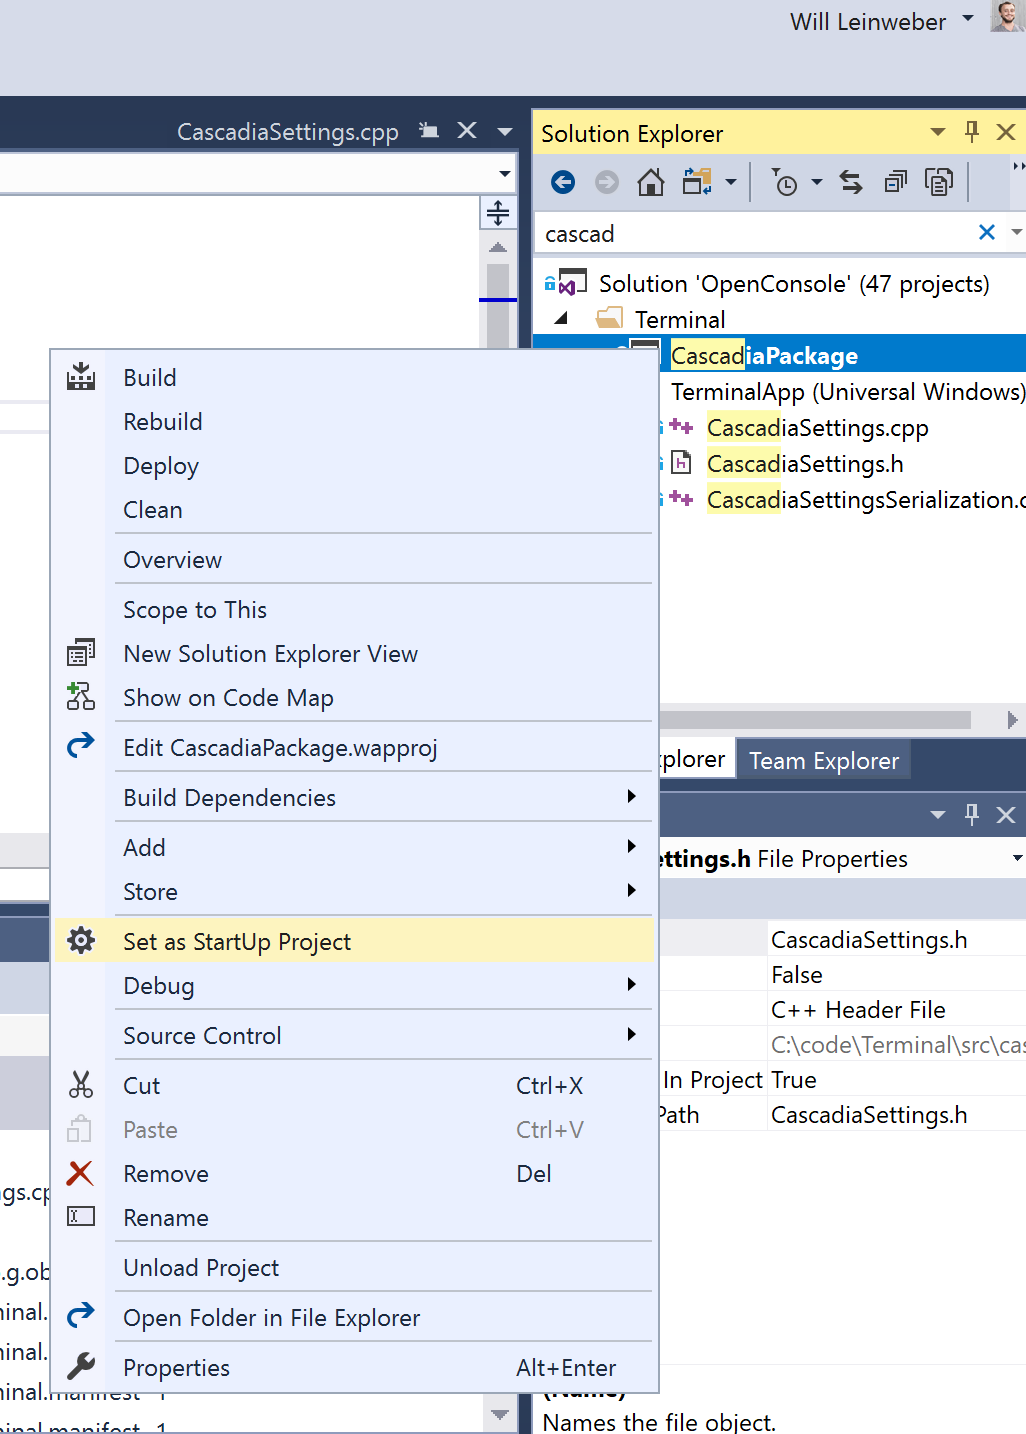1026x1434 pixels.
Task: Click the Cut scissors icon
Action: point(81,1085)
